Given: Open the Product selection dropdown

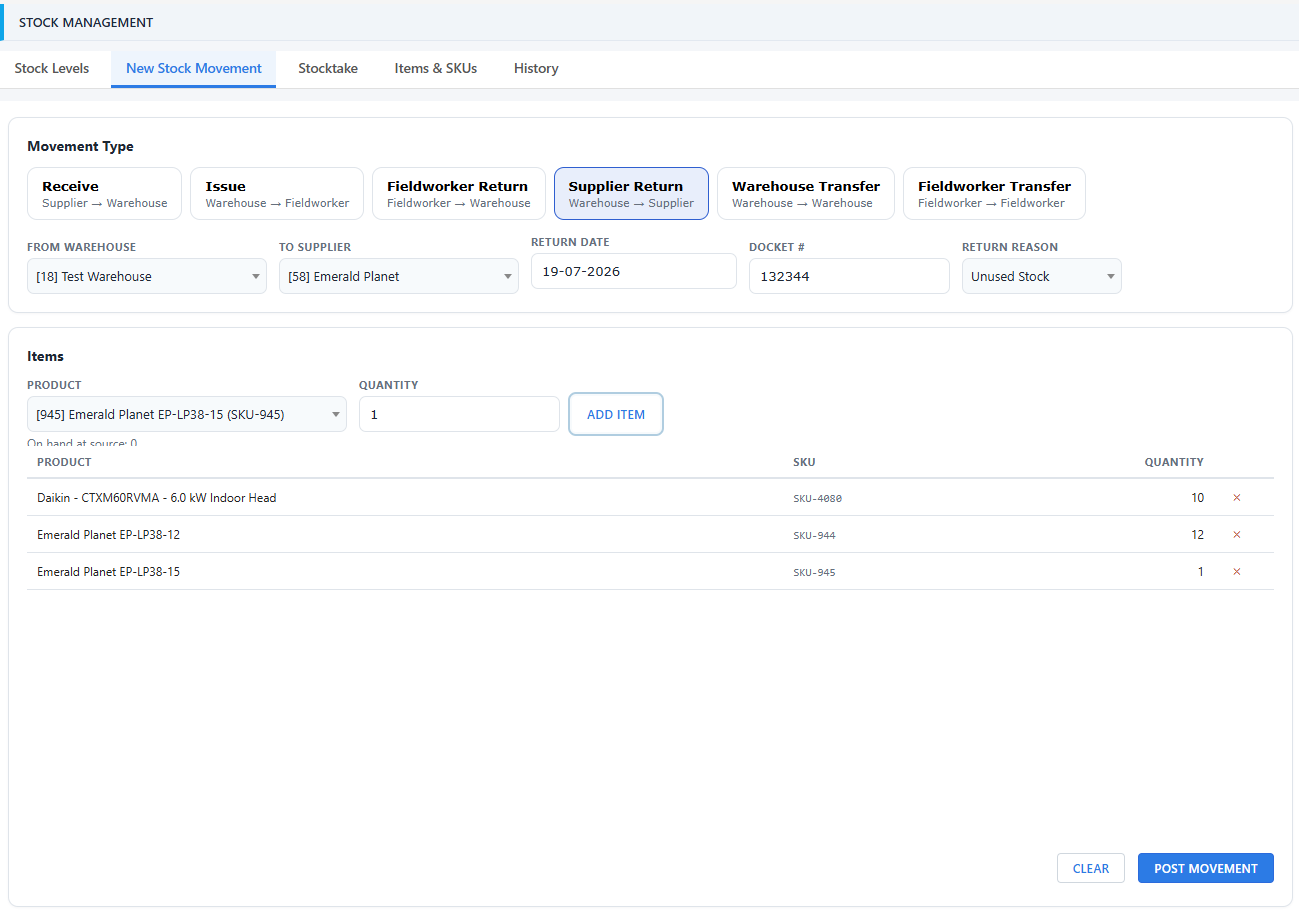Looking at the screenshot, I should [x=187, y=414].
